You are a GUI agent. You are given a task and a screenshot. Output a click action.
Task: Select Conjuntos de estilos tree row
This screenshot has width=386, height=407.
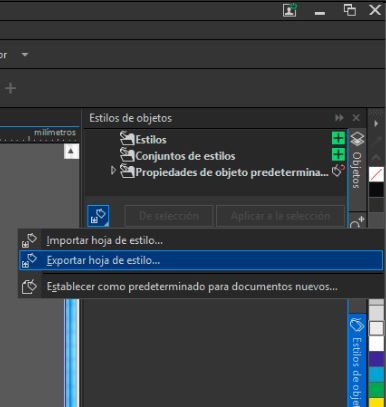[215, 155]
